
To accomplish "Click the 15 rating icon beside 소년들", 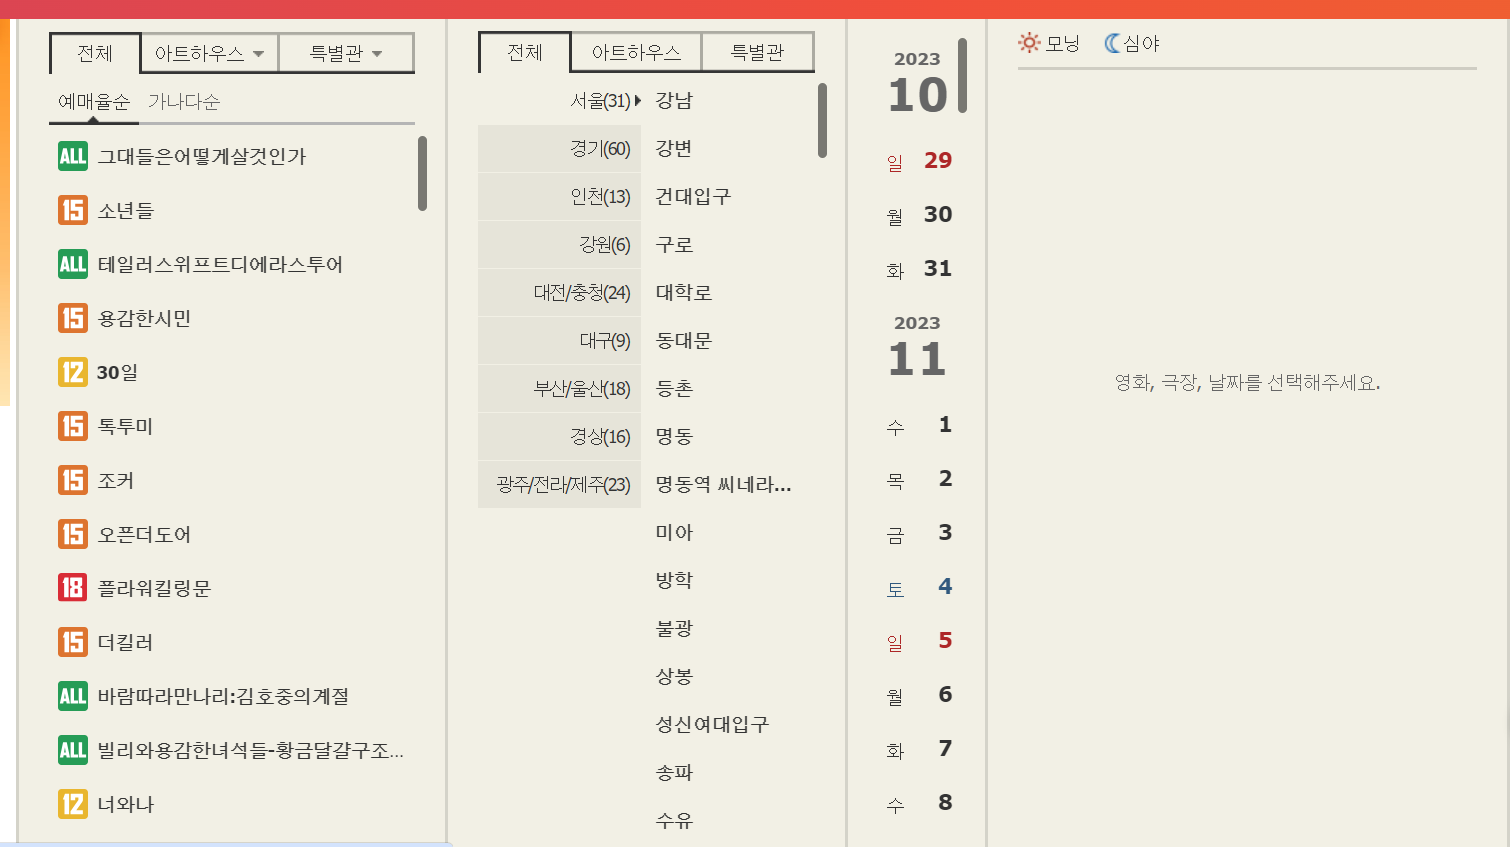I will pos(73,210).
